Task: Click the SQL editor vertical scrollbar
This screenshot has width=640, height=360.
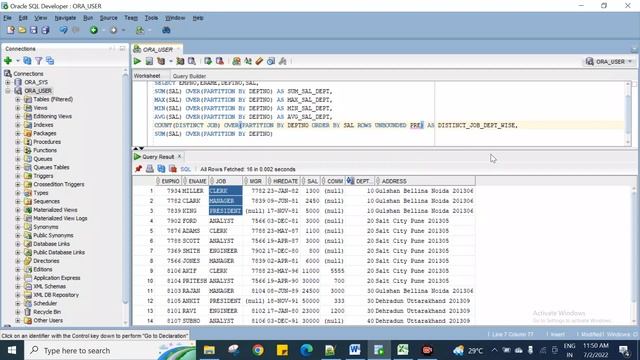Action: point(628,113)
